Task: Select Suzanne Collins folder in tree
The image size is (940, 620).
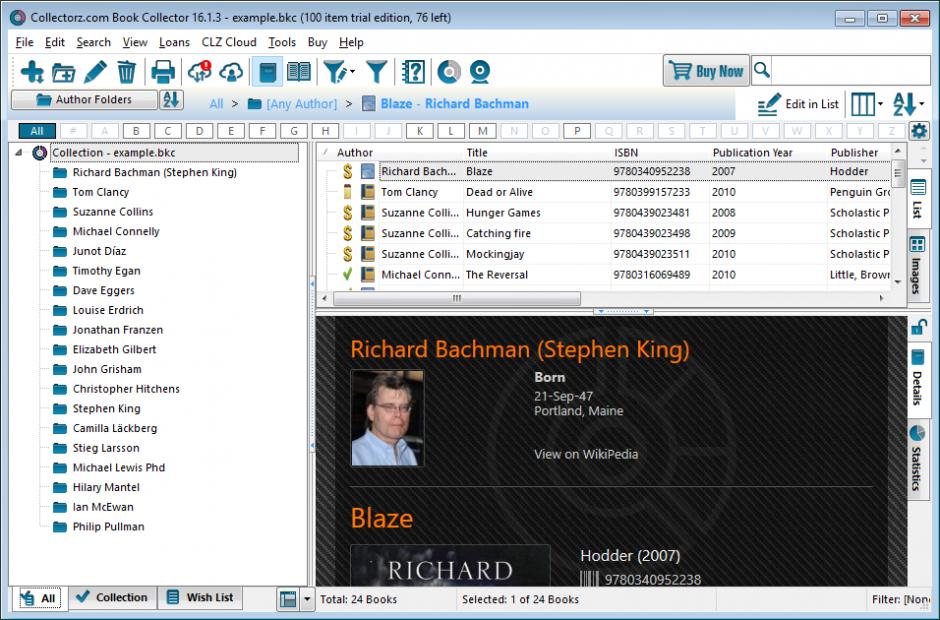Action: (113, 212)
